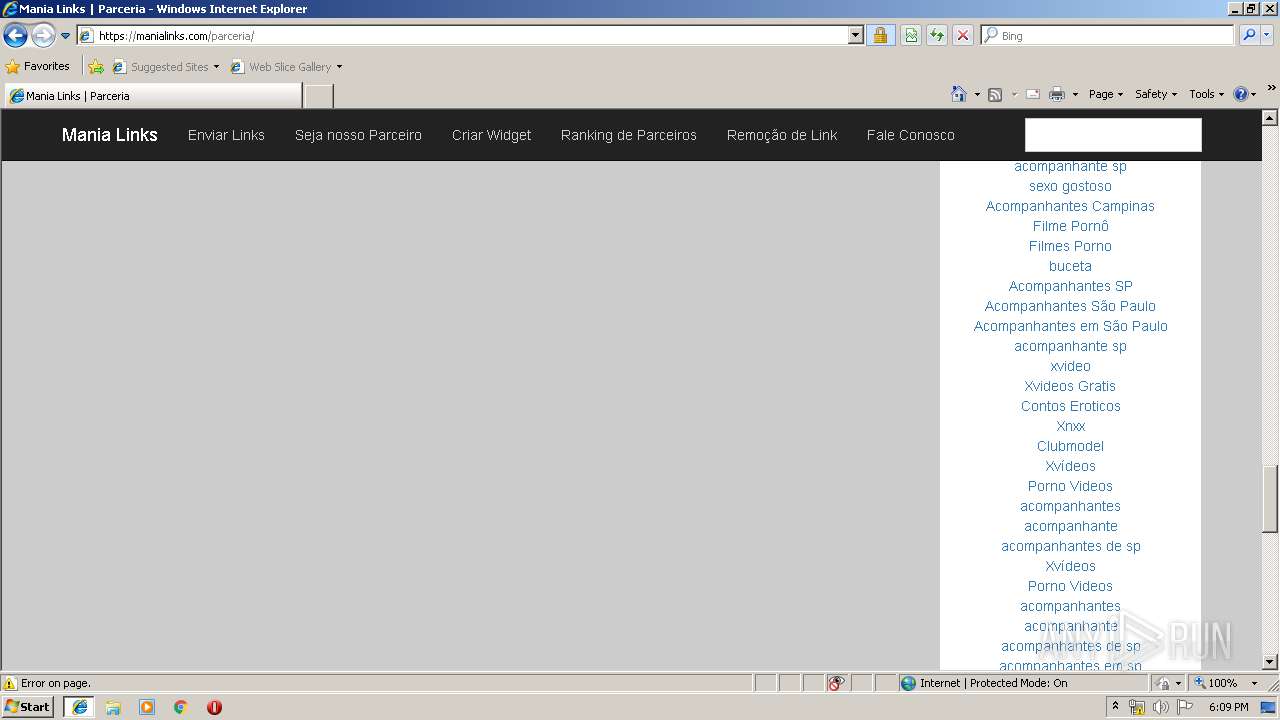
Task: Click the Refresh page icon
Action: (x=937, y=36)
